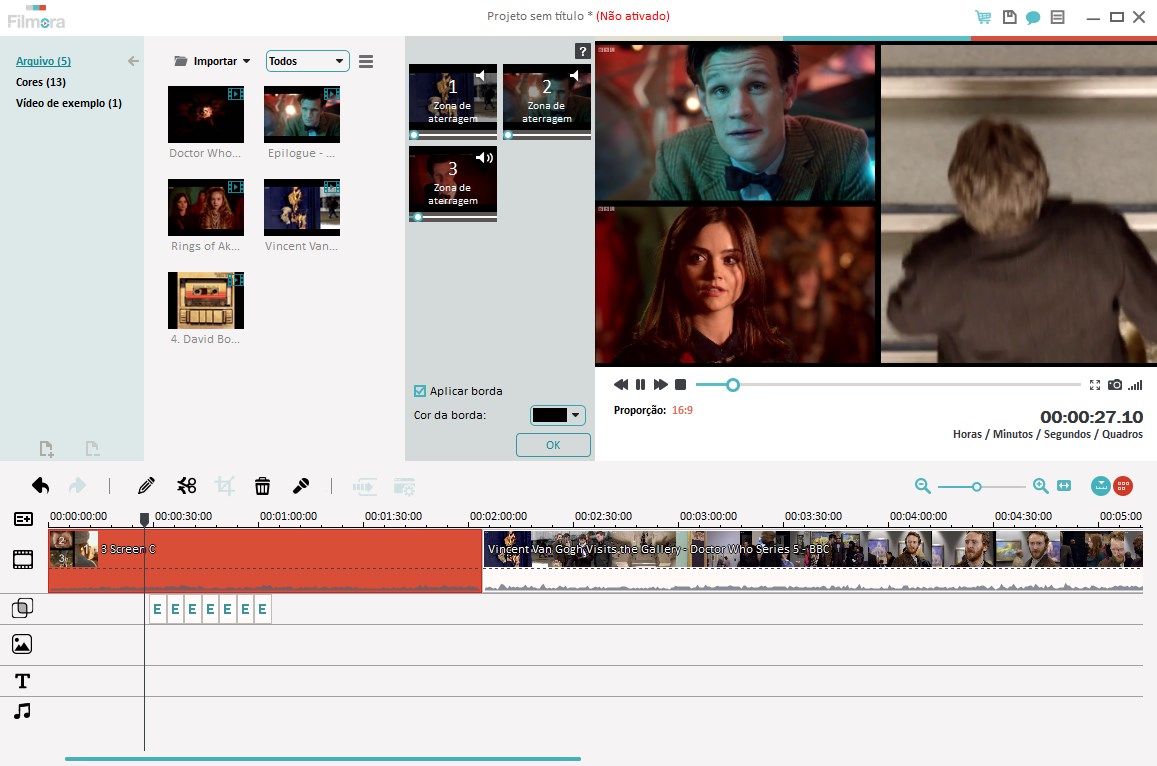Image resolution: width=1157 pixels, height=766 pixels.
Task: Click the zoom to fit timeline icon
Action: 1064,486
